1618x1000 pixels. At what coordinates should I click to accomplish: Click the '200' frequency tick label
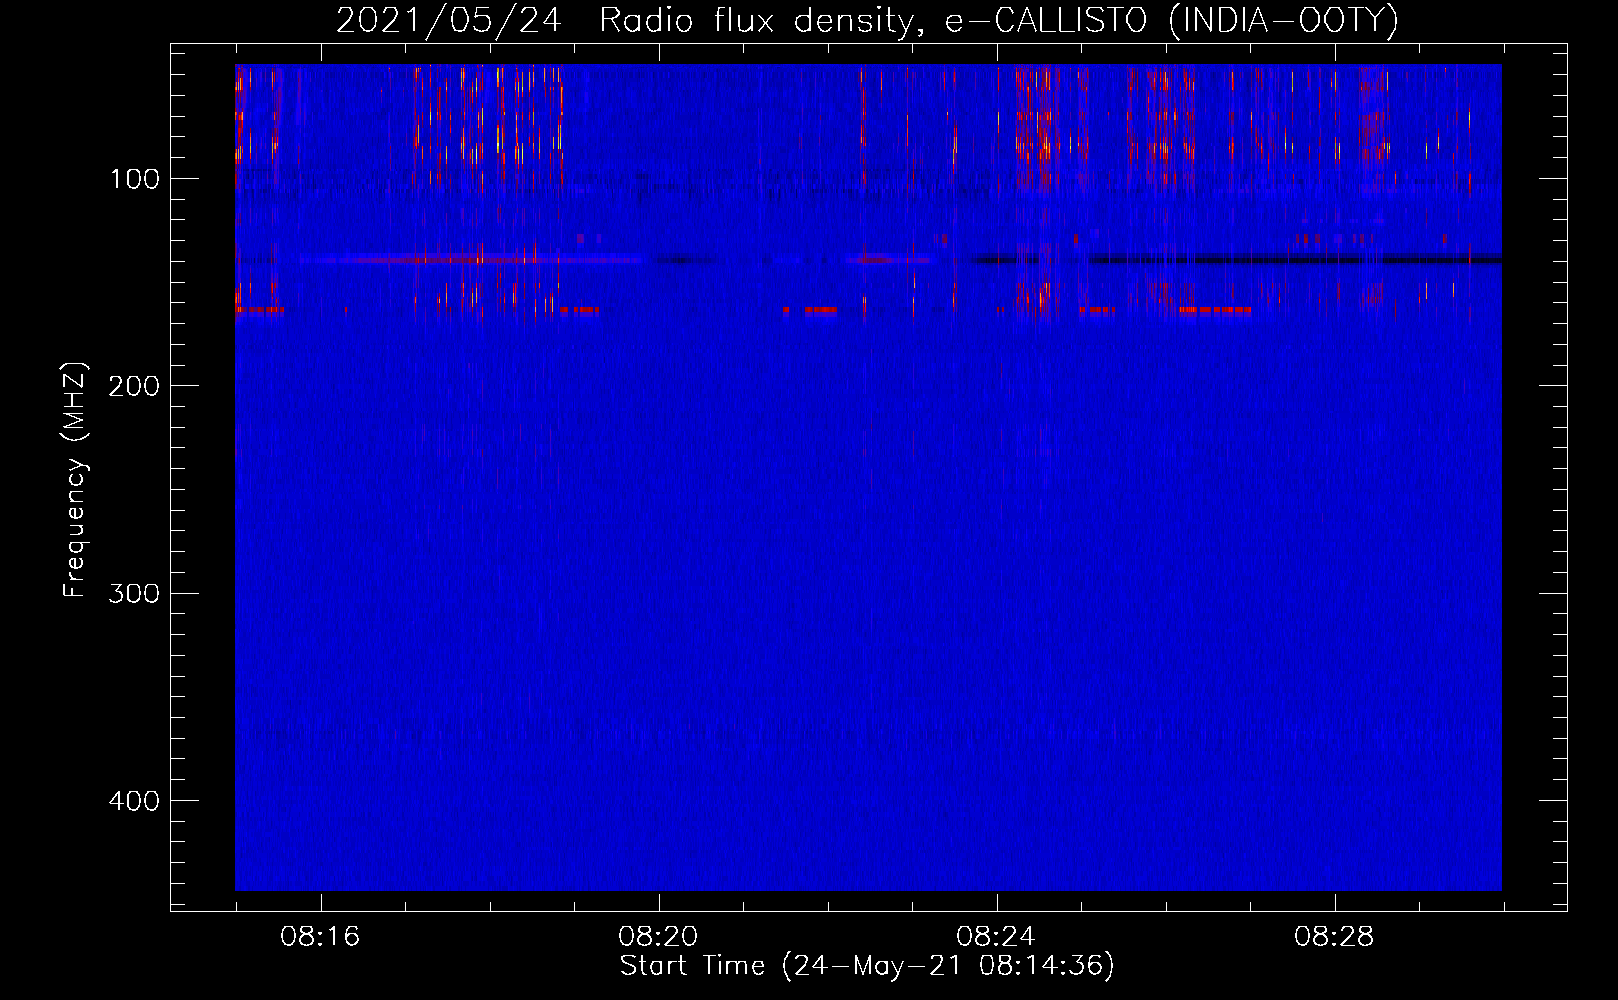[135, 386]
